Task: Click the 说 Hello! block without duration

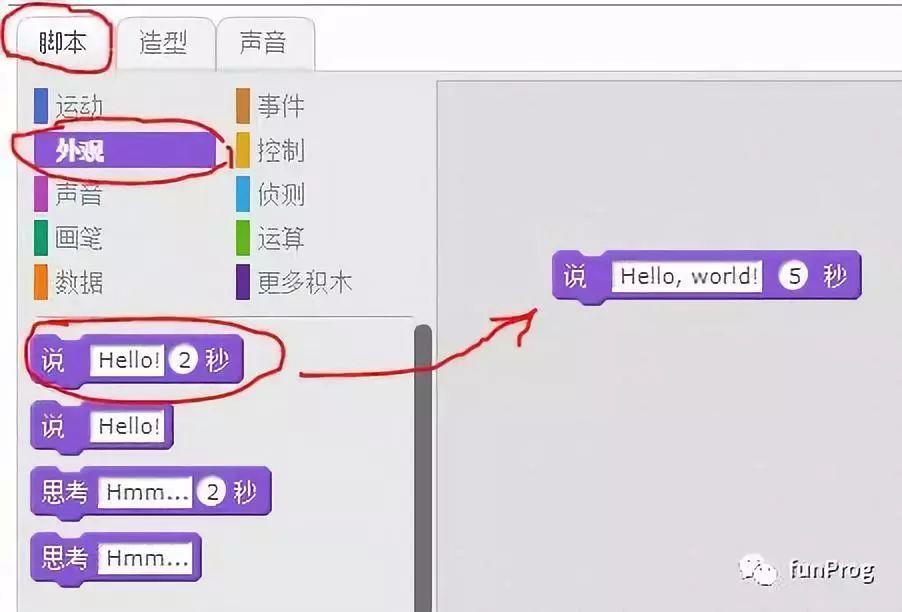Action: [52, 427]
